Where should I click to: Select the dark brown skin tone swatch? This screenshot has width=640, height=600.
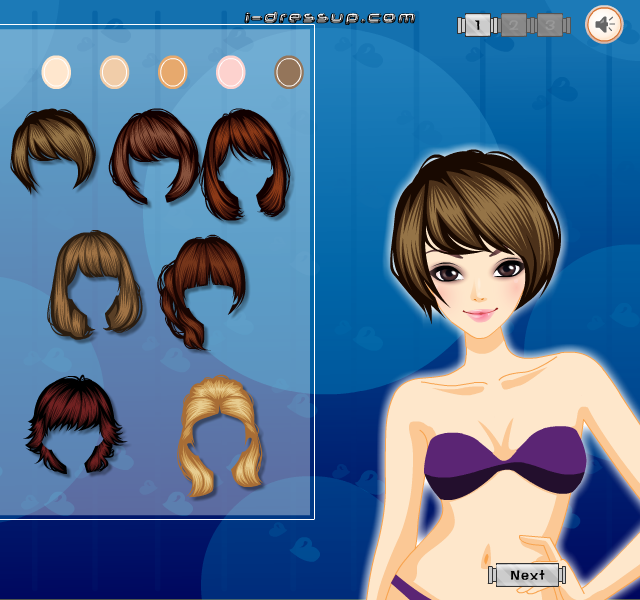tap(289, 72)
